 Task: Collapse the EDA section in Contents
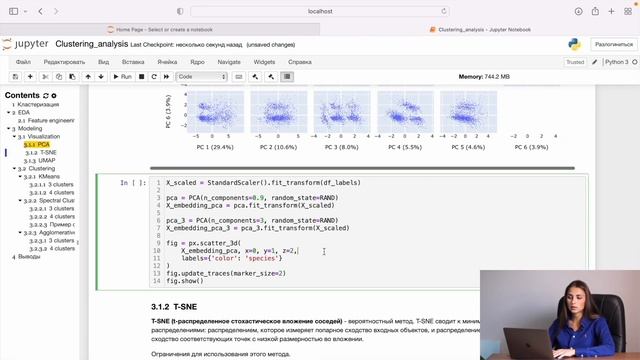9,112
